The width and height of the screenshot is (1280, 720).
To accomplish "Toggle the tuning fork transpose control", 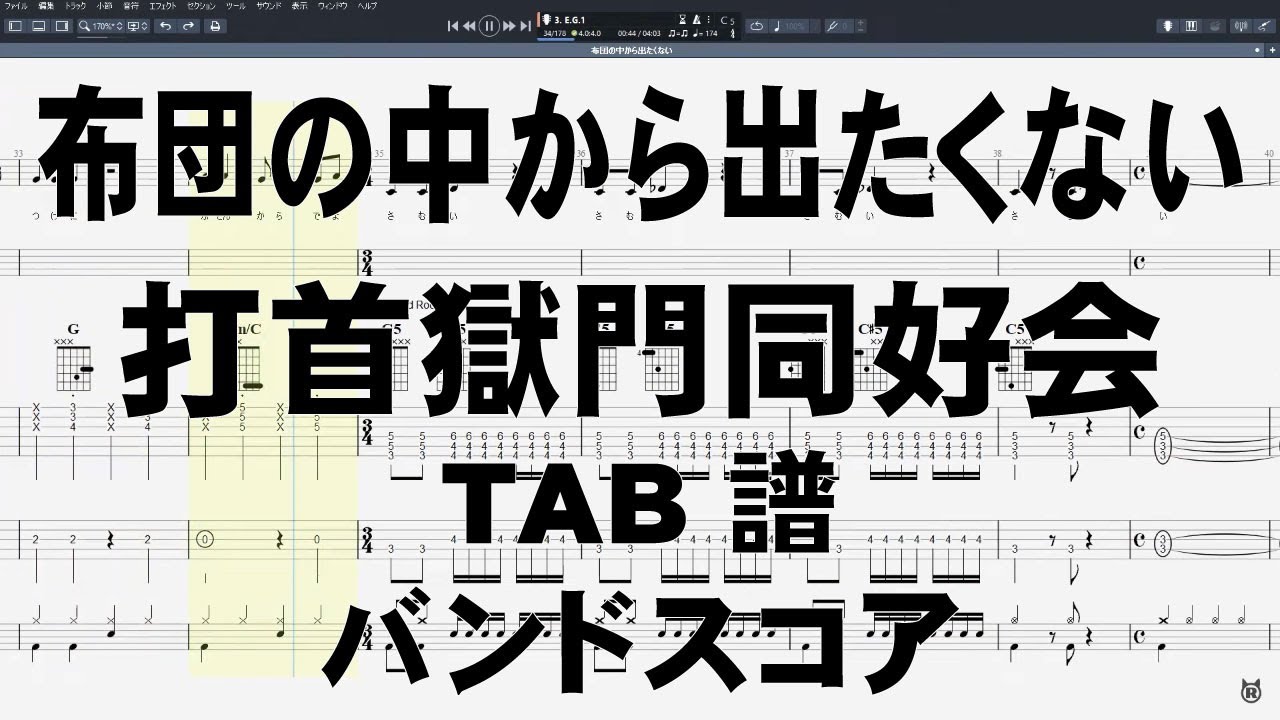I will [838, 26].
